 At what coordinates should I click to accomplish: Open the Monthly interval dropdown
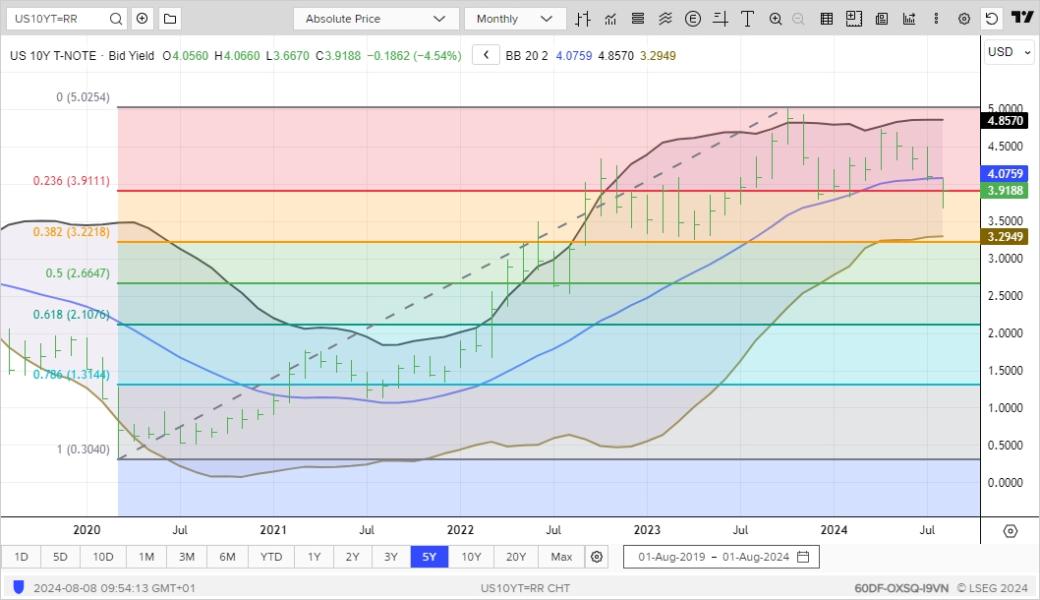(x=515, y=19)
